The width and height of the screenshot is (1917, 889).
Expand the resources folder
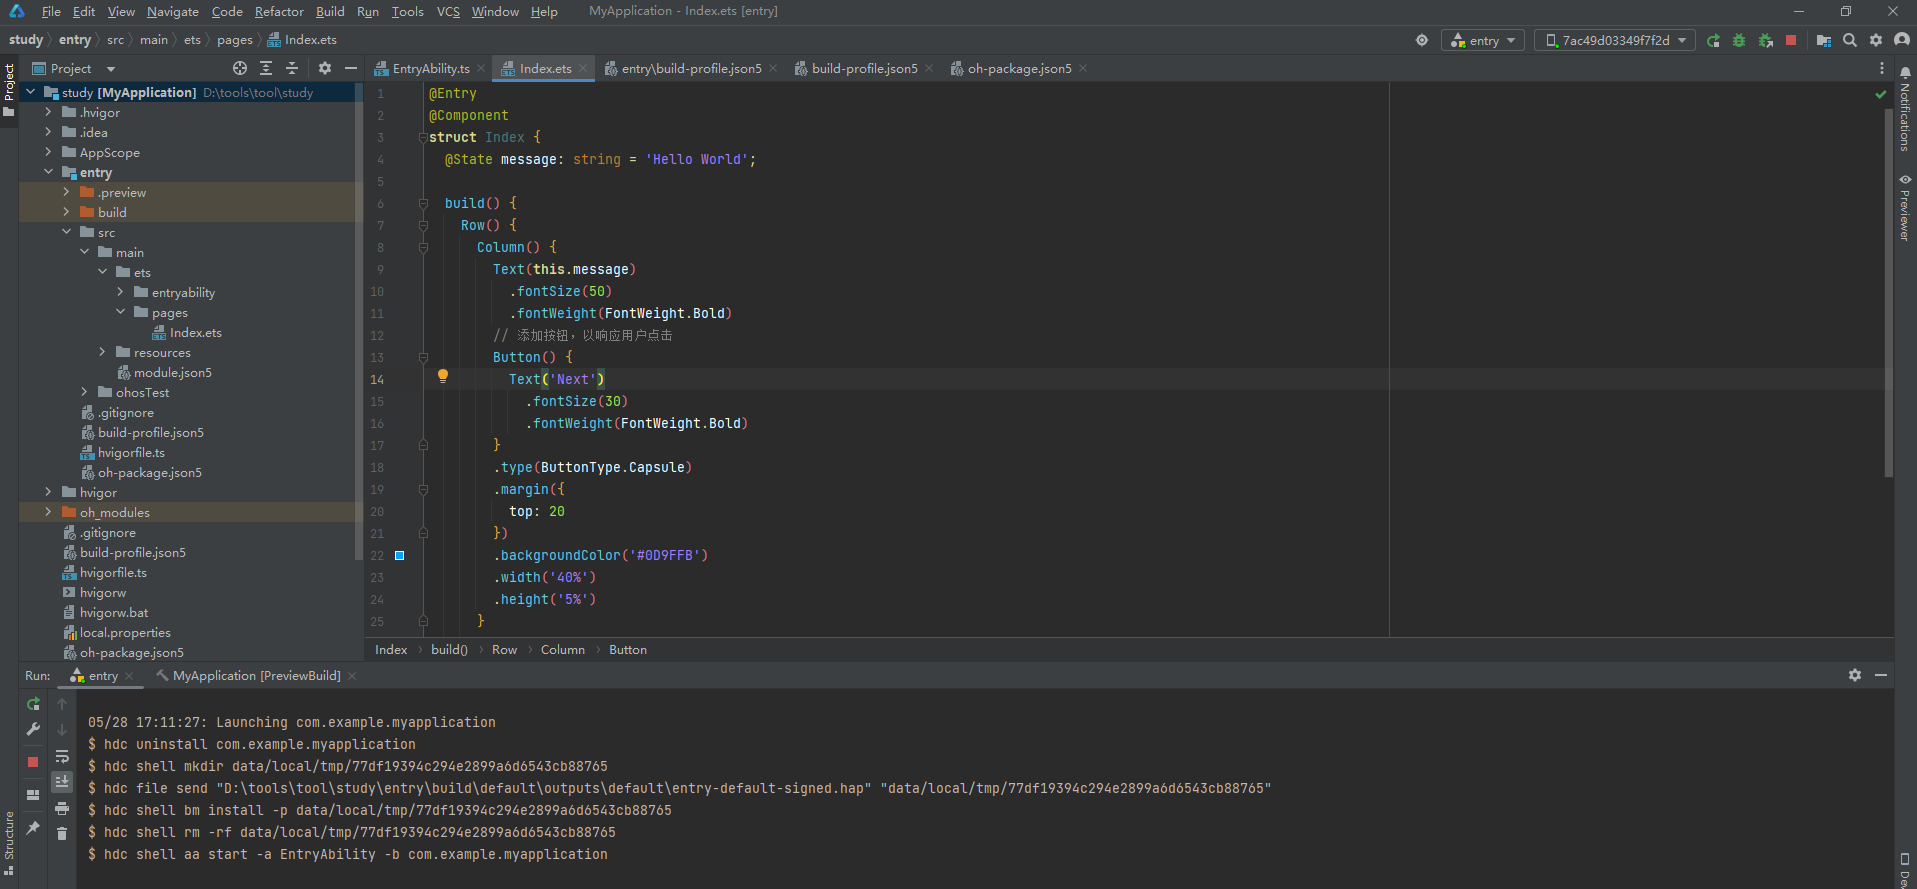point(102,352)
